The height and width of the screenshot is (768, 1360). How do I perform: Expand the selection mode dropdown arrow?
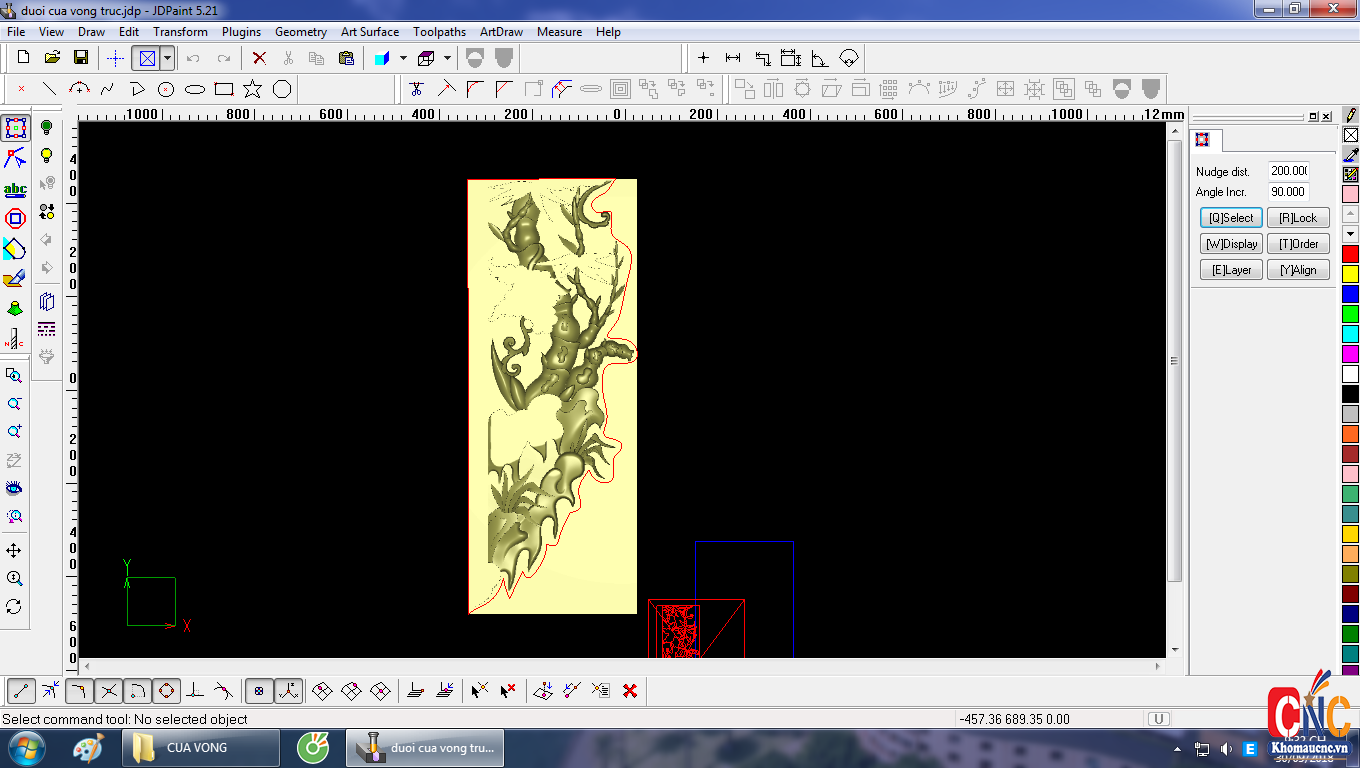tap(167, 58)
